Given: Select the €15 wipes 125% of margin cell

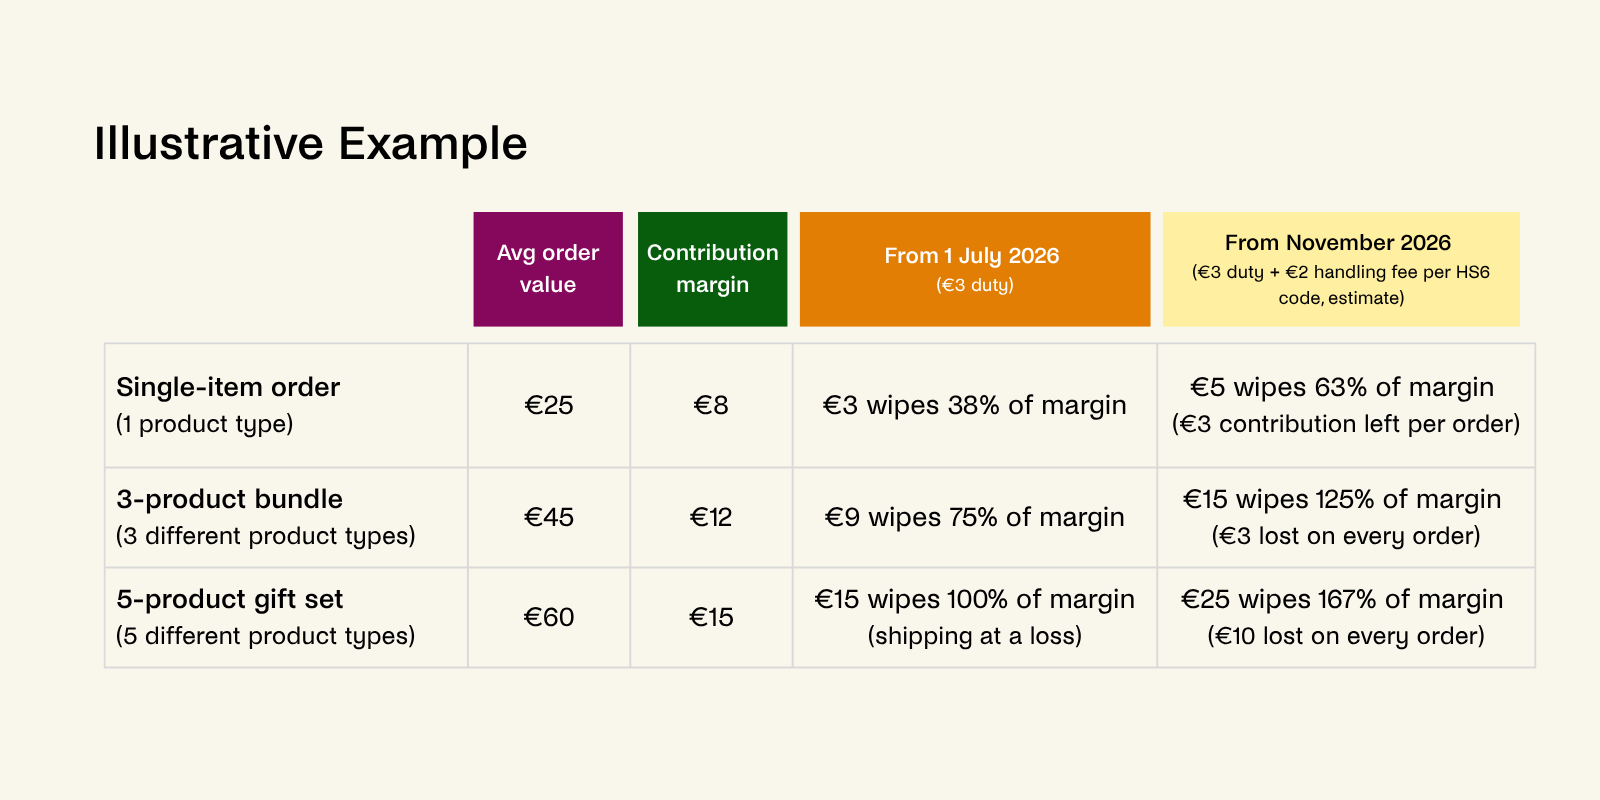Looking at the screenshot, I should (x=1346, y=517).
